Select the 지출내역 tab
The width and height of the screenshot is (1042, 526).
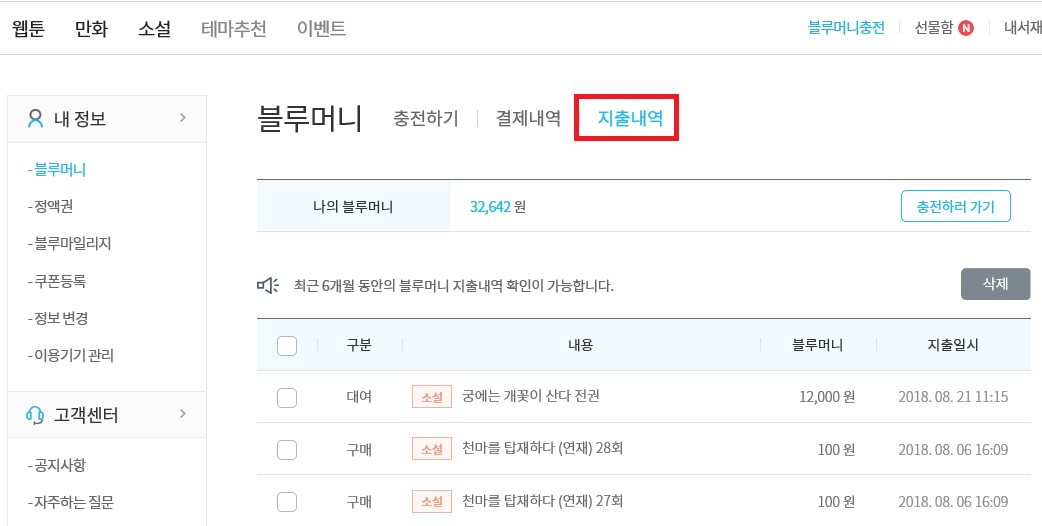[630, 118]
